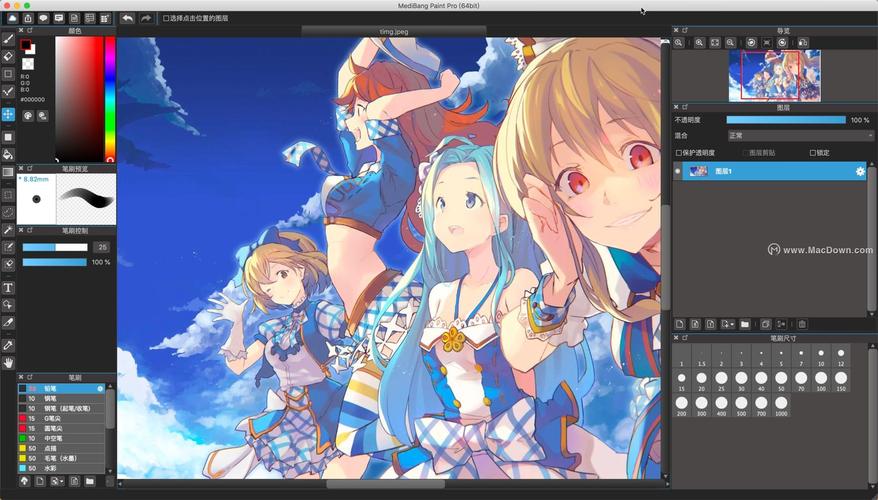
Task: Select the Bucket fill tool
Action: click(8, 154)
